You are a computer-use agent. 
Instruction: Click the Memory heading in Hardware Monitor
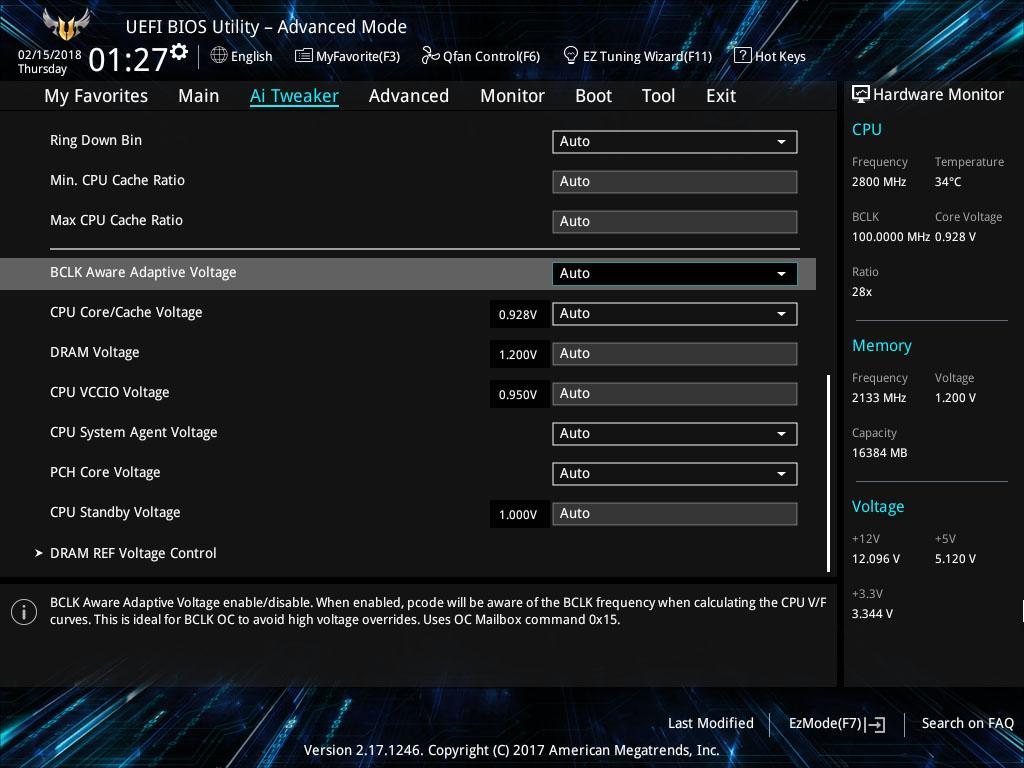pyautogui.click(x=882, y=345)
